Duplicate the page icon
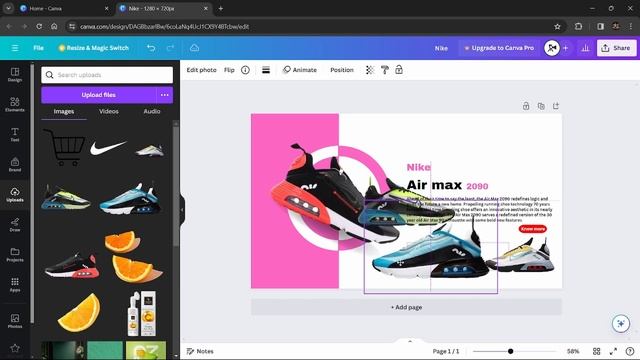 (541, 106)
